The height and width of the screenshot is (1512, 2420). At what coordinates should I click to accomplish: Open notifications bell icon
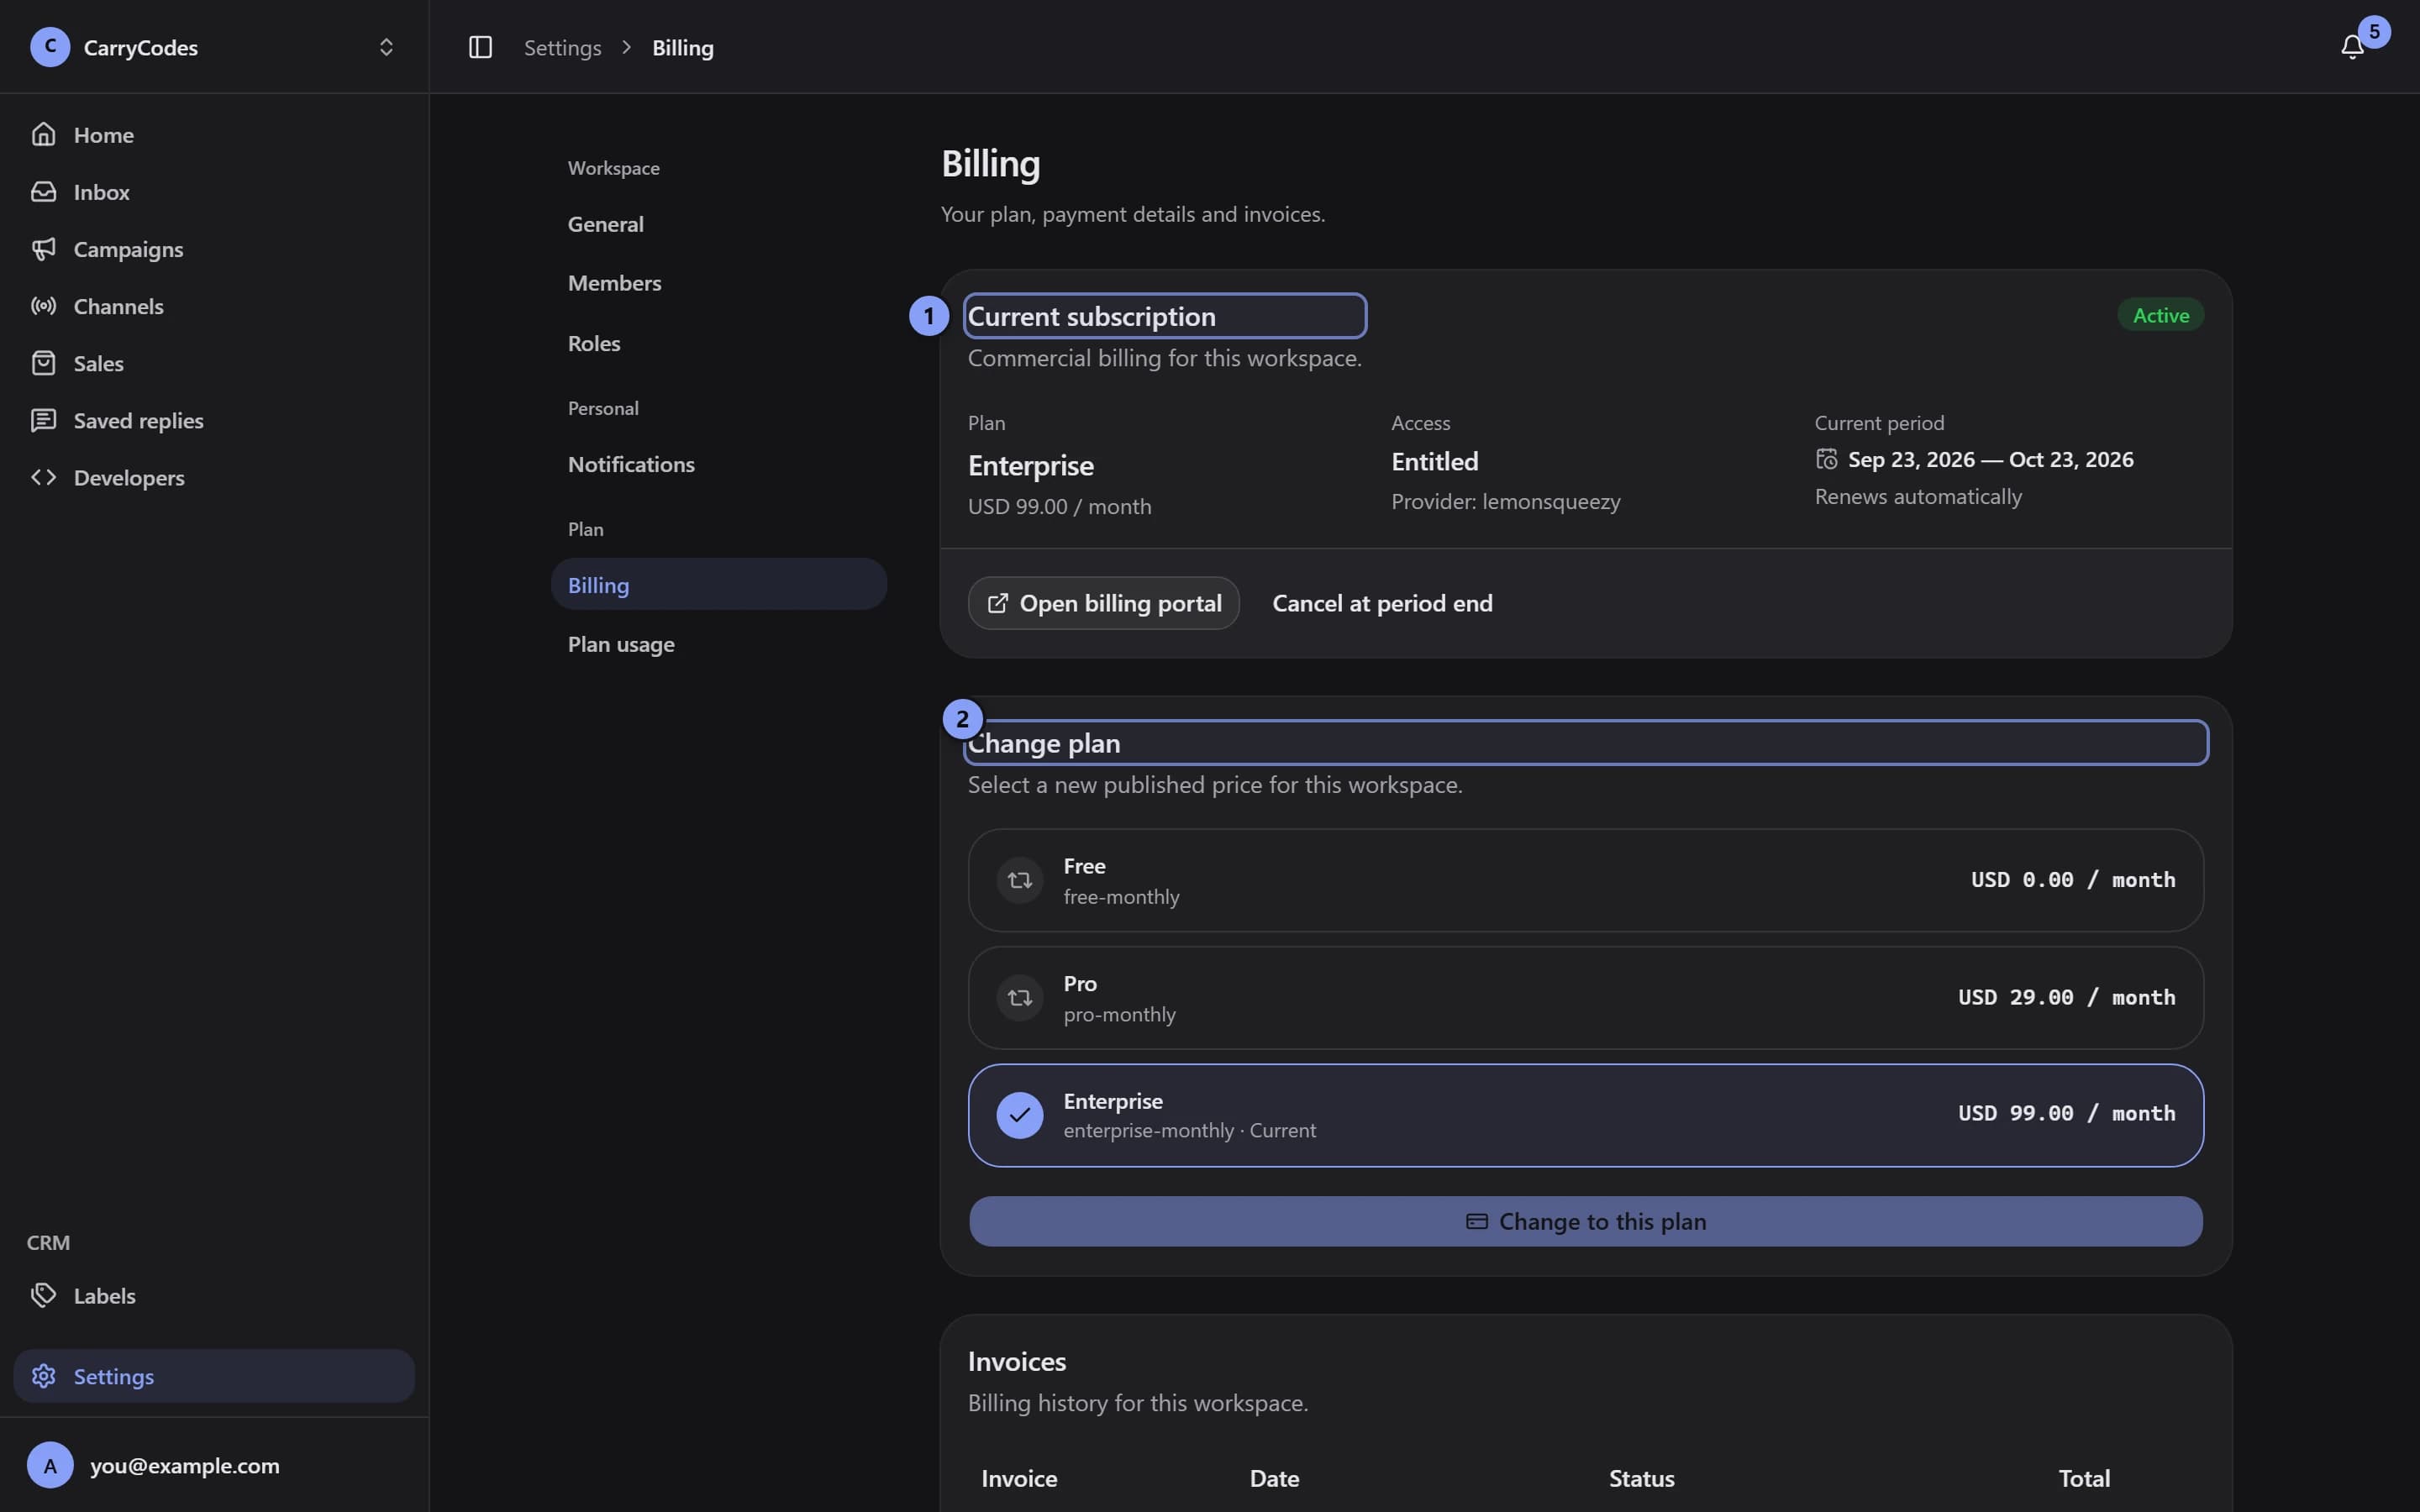[2352, 47]
